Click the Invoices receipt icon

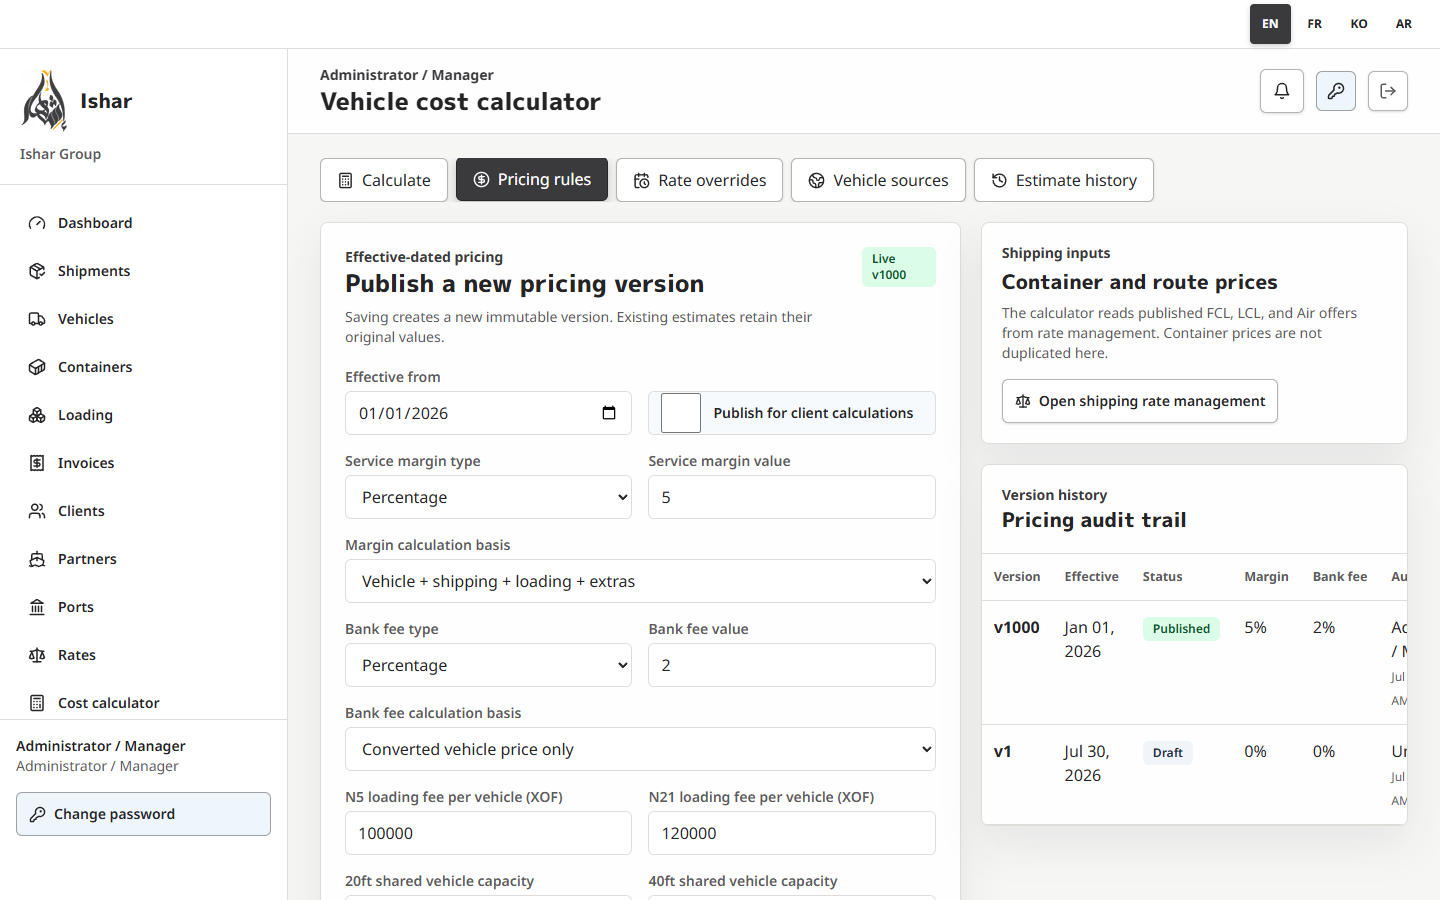(37, 463)
